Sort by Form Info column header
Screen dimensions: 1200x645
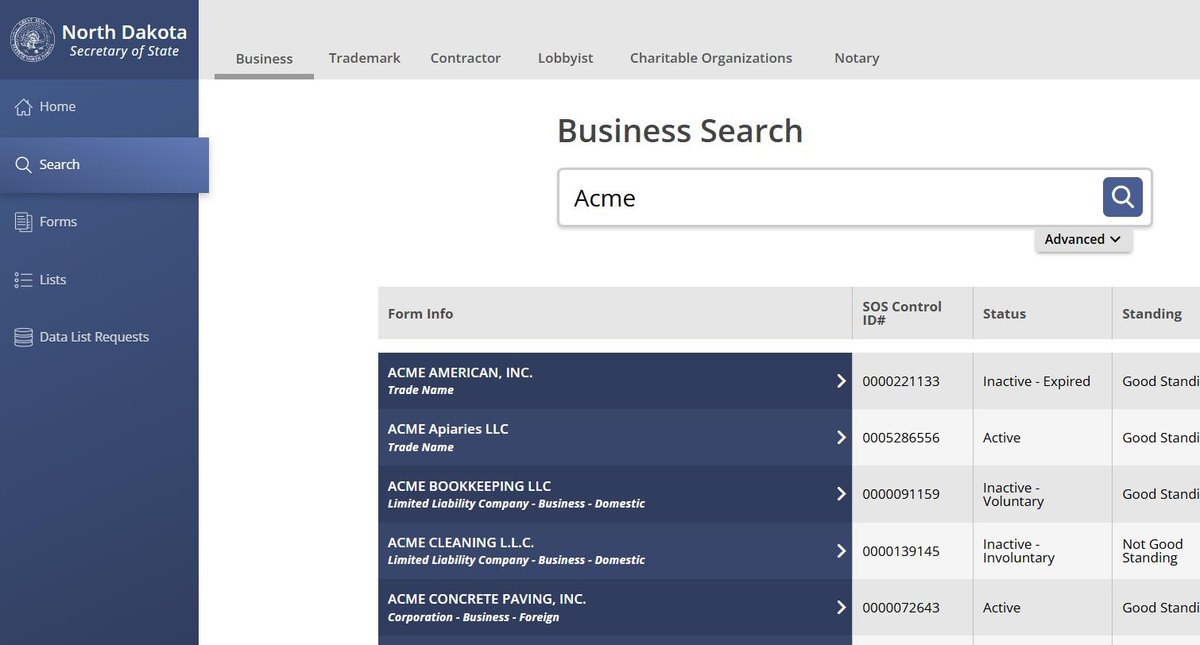pos(615,313)
